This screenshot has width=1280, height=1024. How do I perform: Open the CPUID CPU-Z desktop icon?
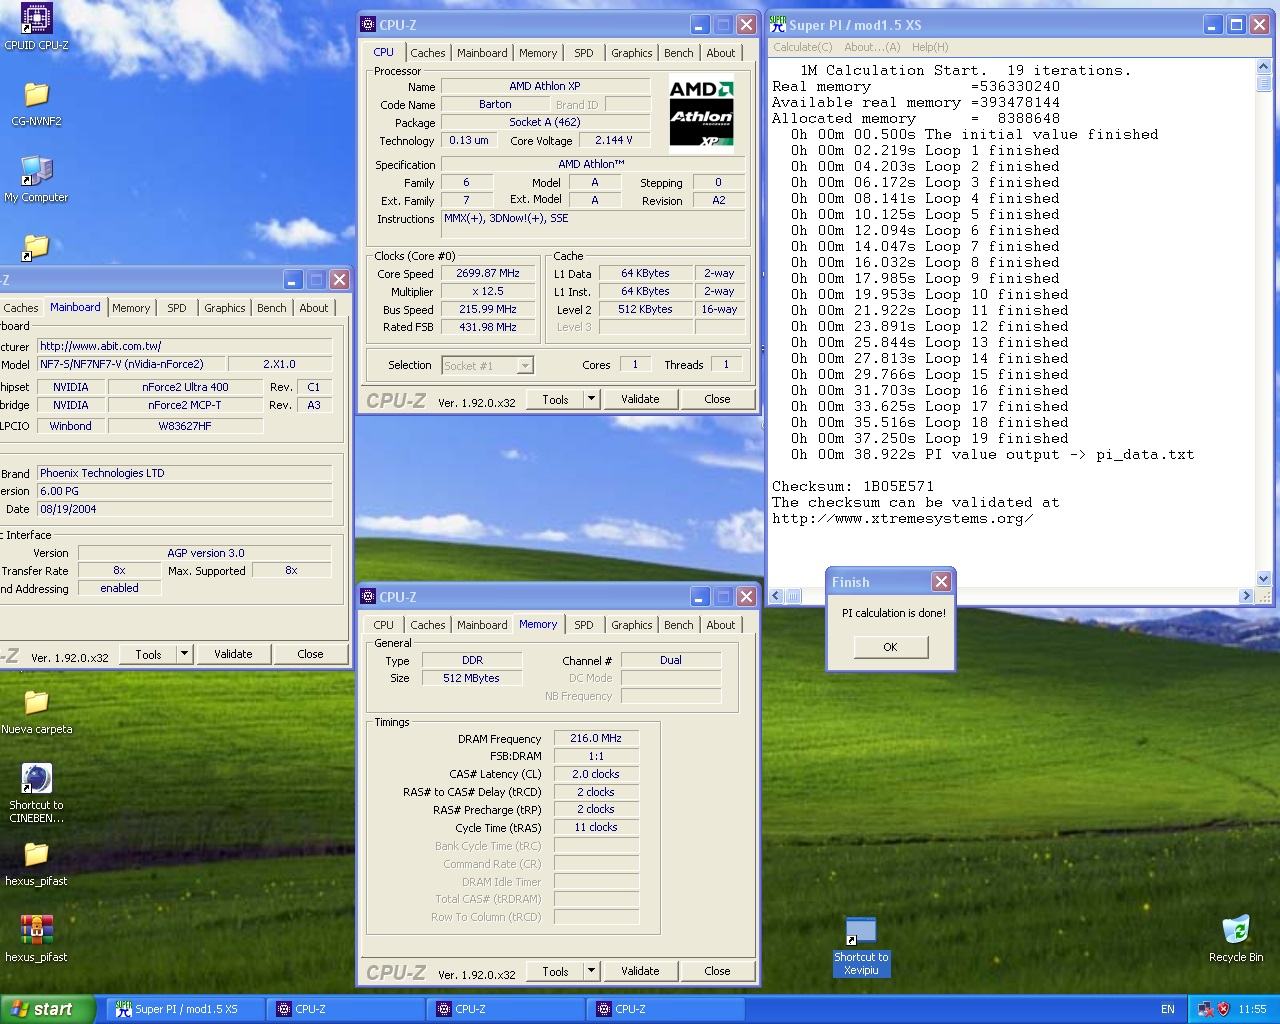(36, 19)
